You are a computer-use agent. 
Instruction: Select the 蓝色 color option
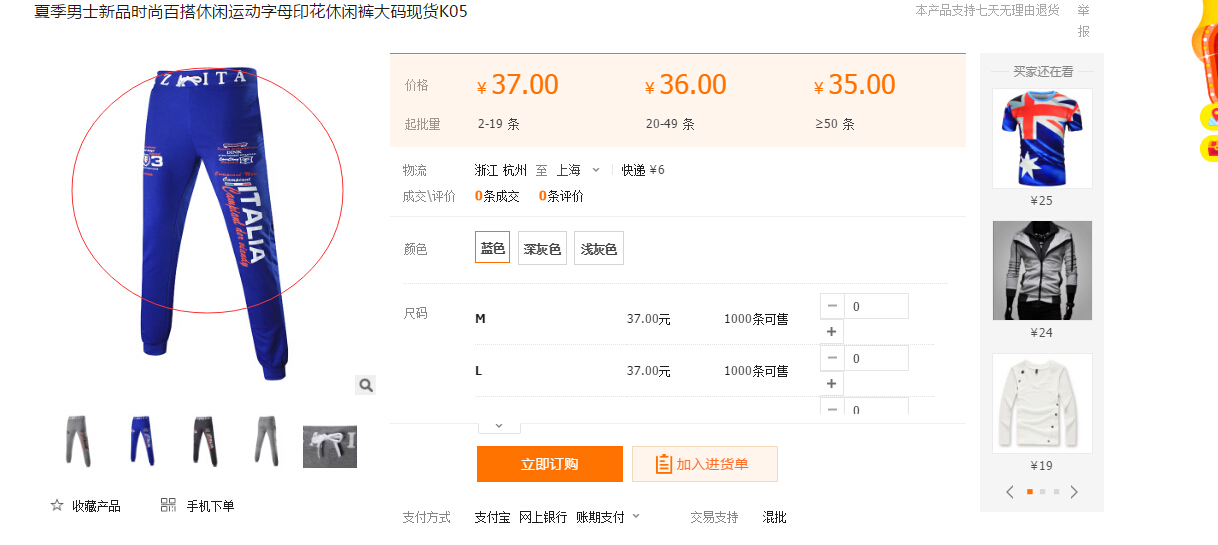coord(493,248)
